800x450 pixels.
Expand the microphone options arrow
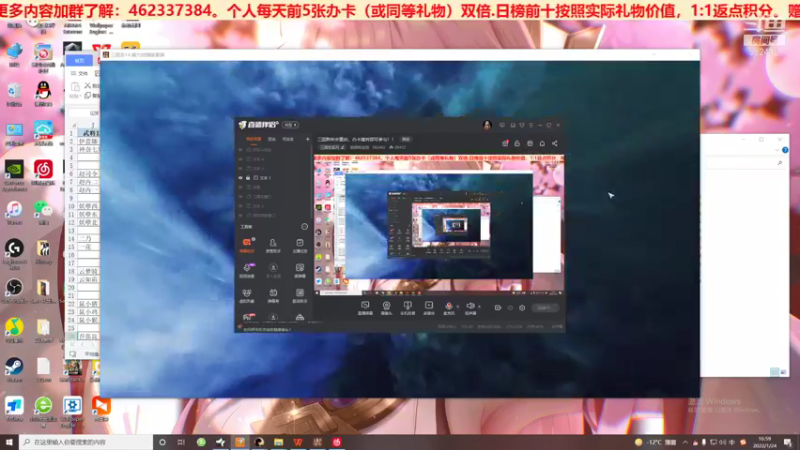[458, 307]
